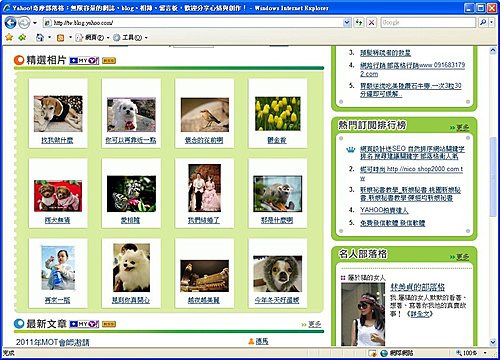Viewport: 500px width, 360px height.
Task: Click the Home page icon in toolbar
Action: pyautogui.click(x=40, y=37)
